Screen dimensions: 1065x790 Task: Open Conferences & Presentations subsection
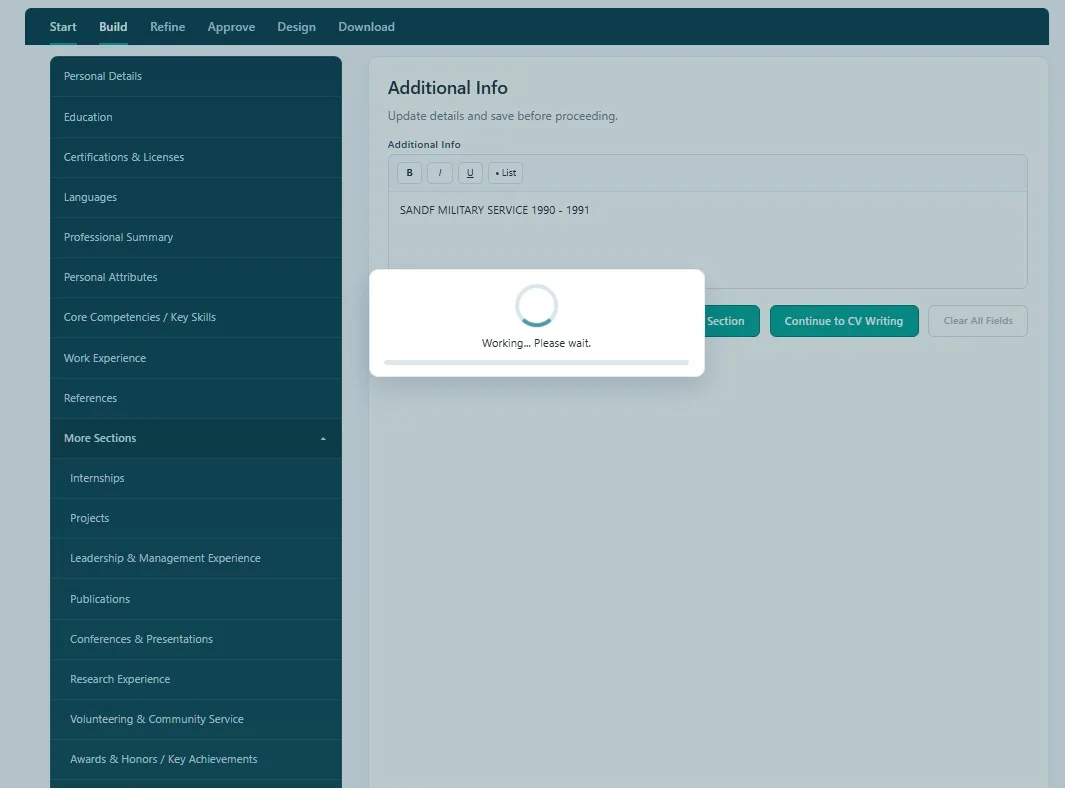click(196, 639)
